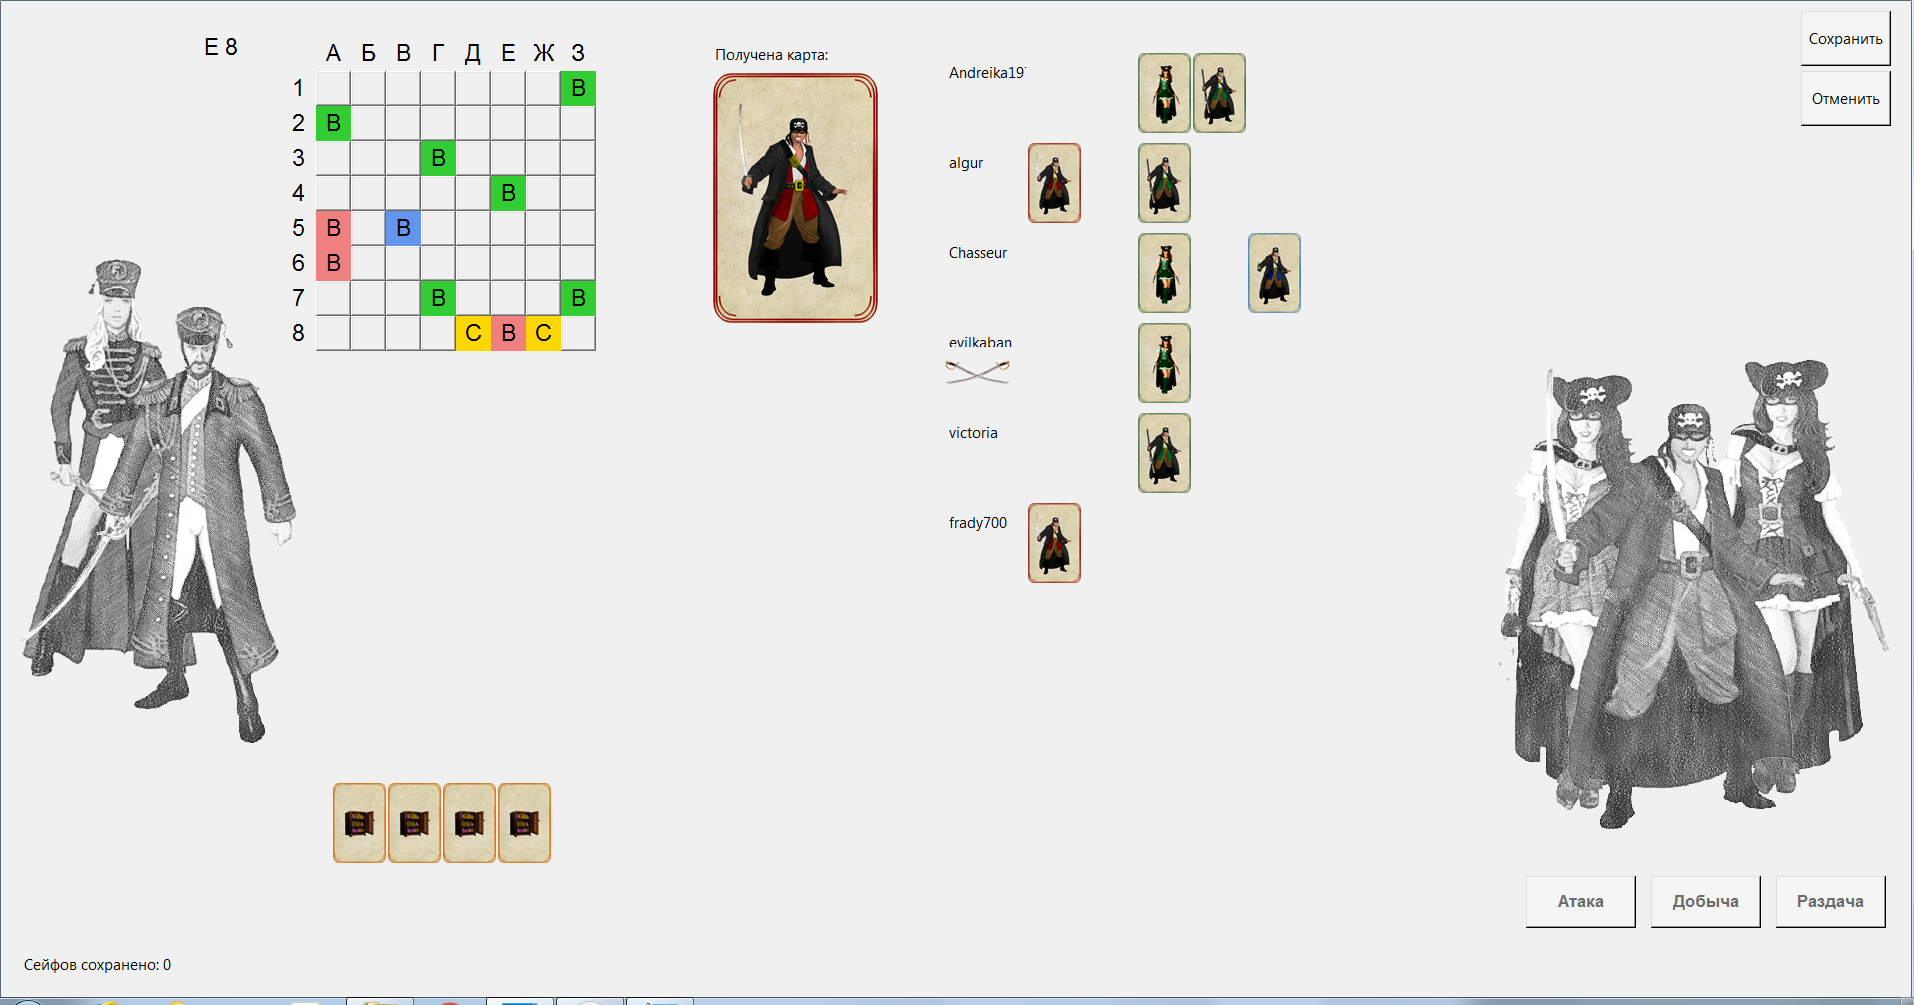Click yellow C cell in column Д row 8
This screenshot has height=1005, width=1914.
(473, 333)
